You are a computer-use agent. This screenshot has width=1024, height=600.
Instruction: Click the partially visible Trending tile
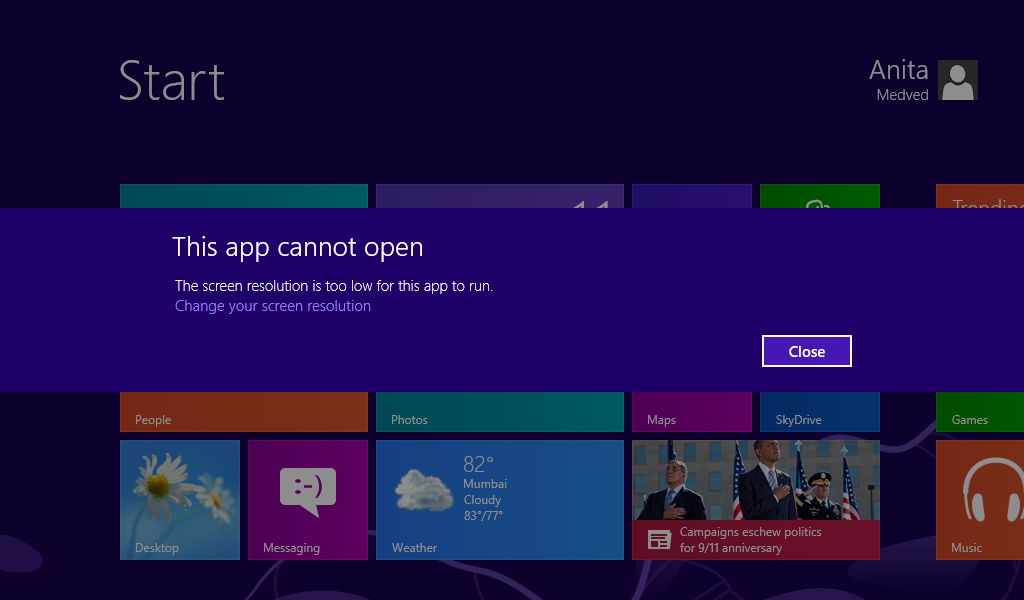pyautogui.click(x=980, y=196)
